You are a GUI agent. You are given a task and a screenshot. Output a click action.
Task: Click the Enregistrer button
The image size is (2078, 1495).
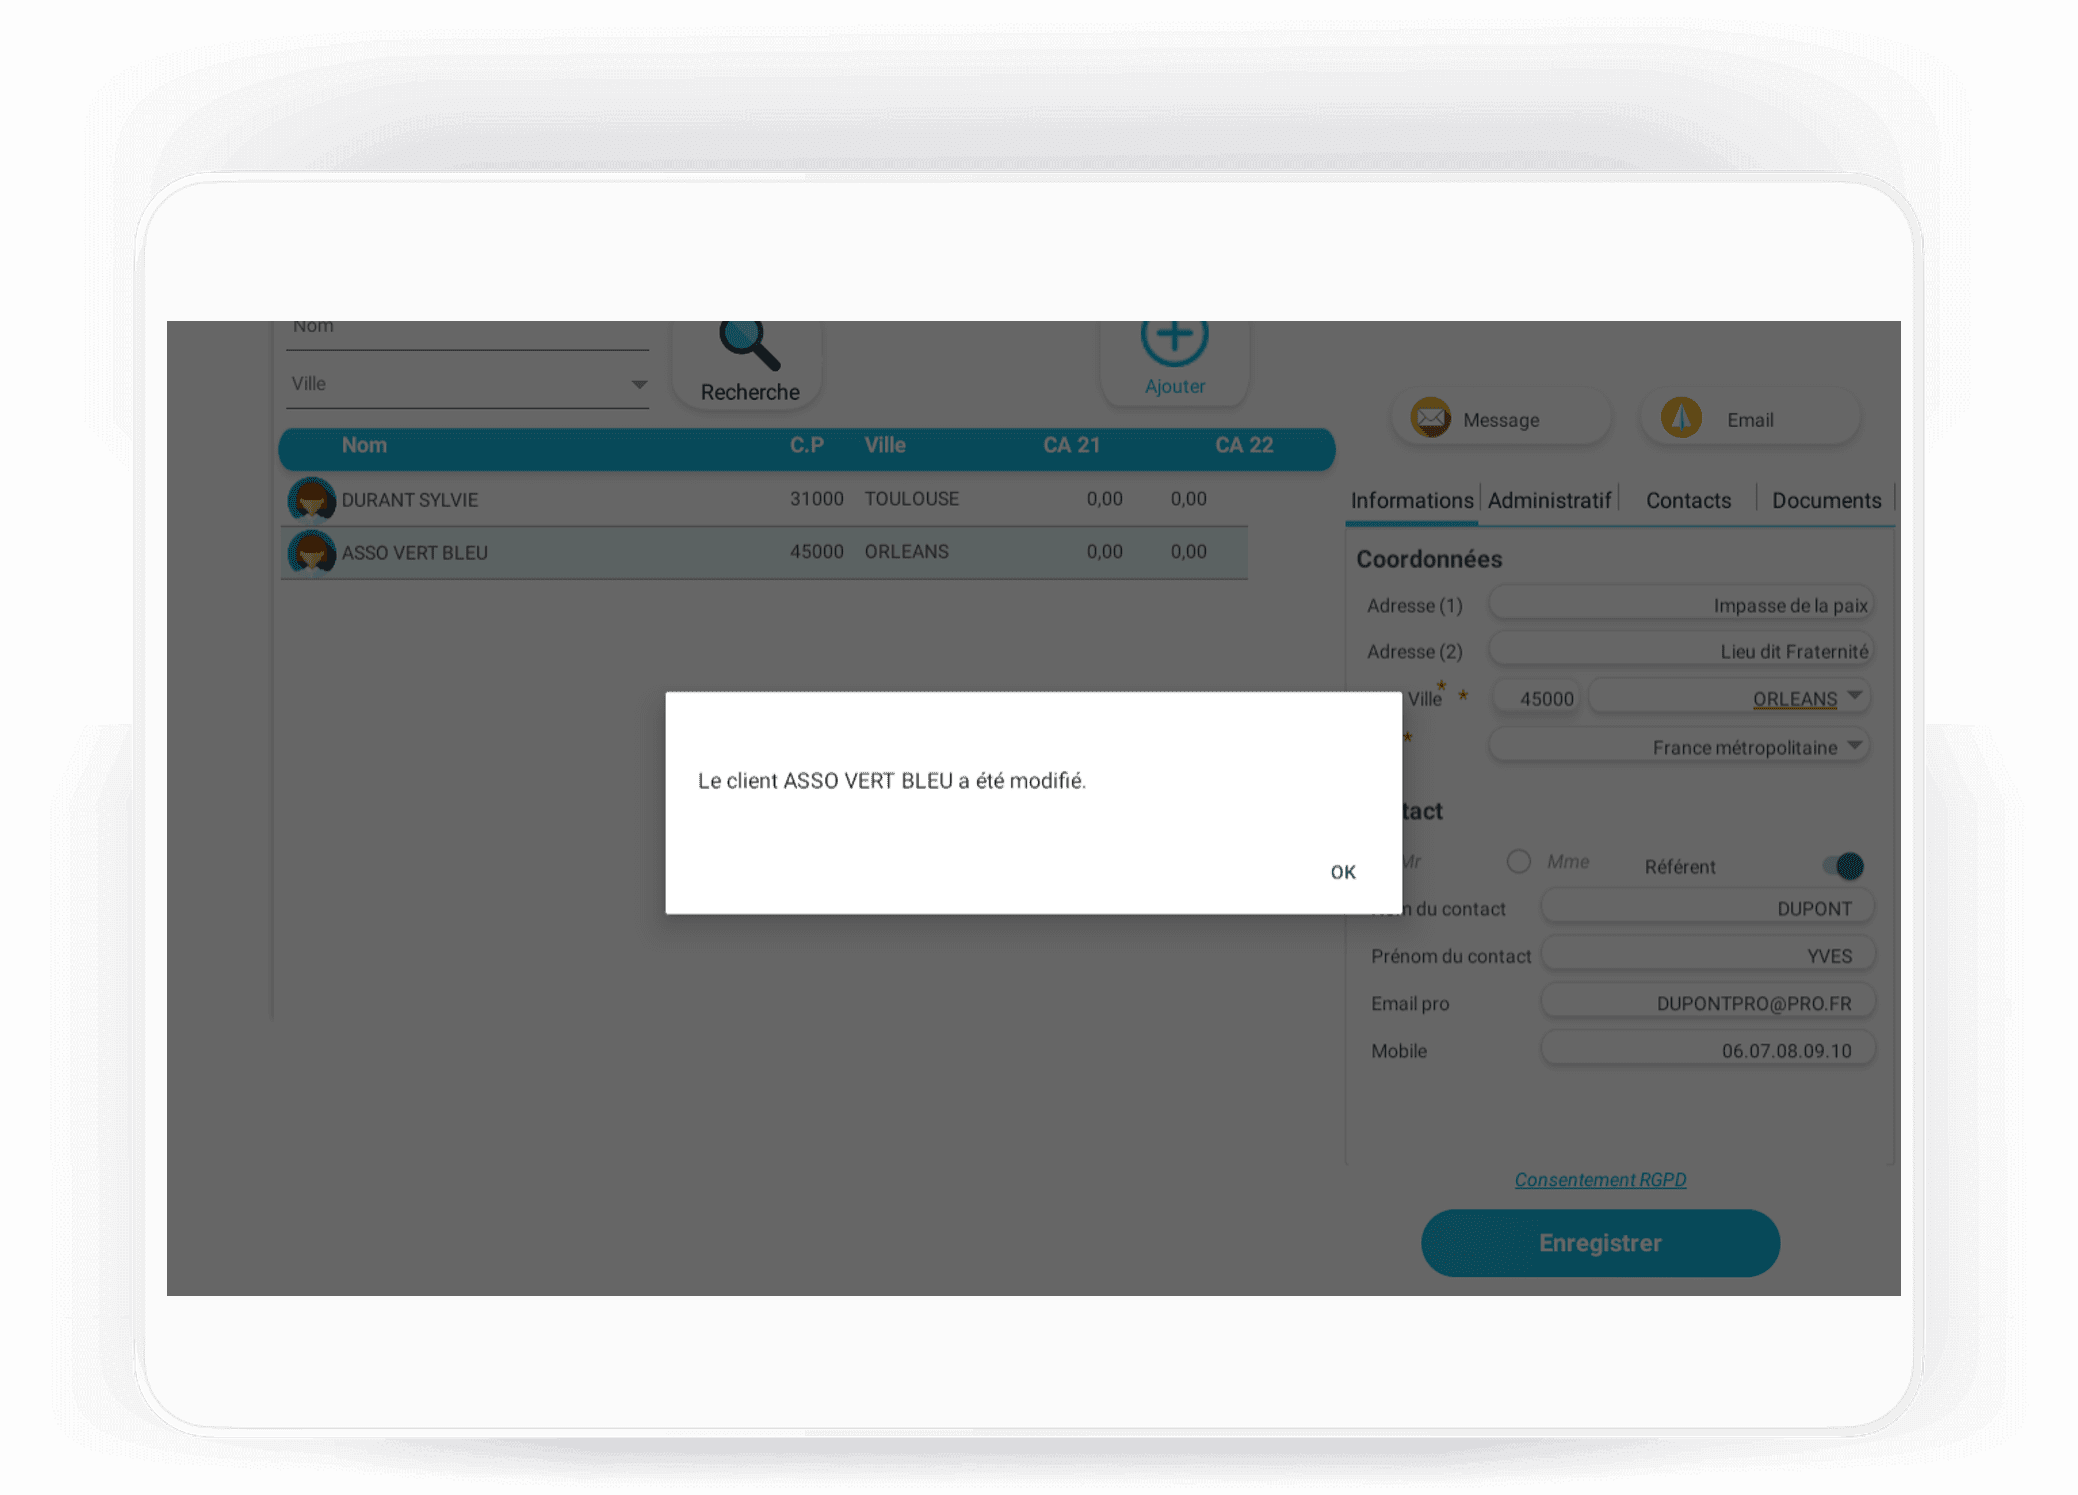click(x=1600, y=1242)
